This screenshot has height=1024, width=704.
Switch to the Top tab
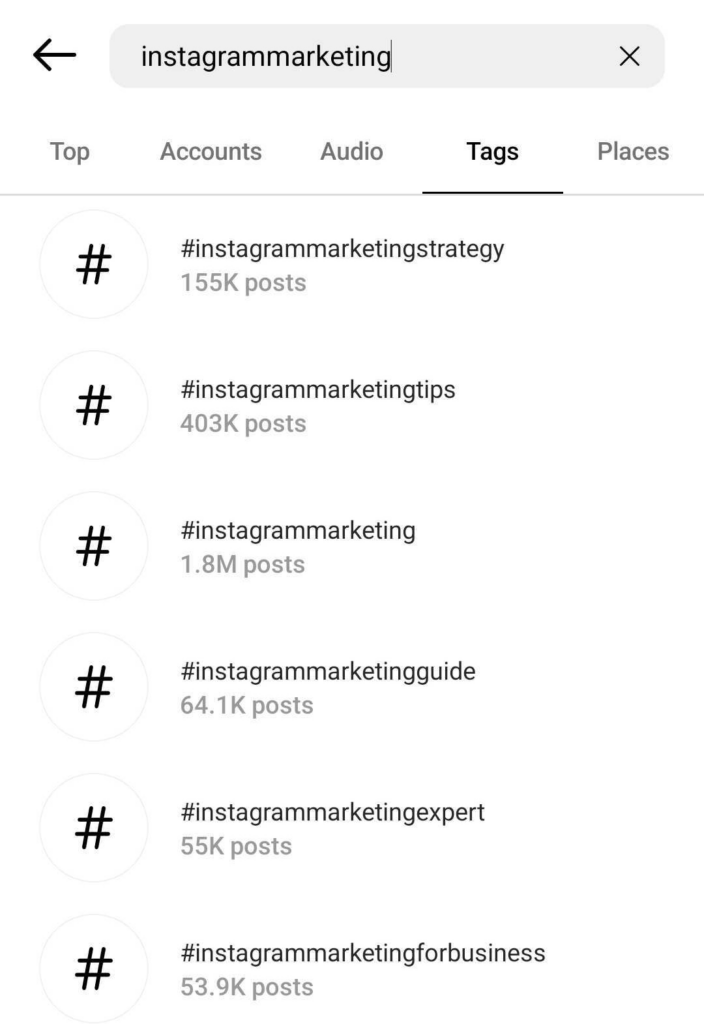coord(68,151)
